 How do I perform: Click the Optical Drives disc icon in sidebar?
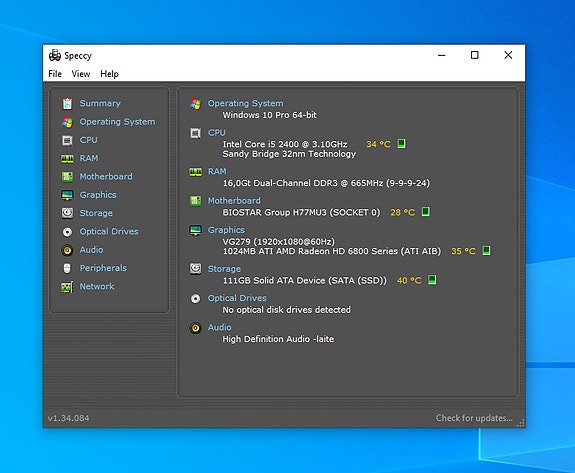(67, 232)
